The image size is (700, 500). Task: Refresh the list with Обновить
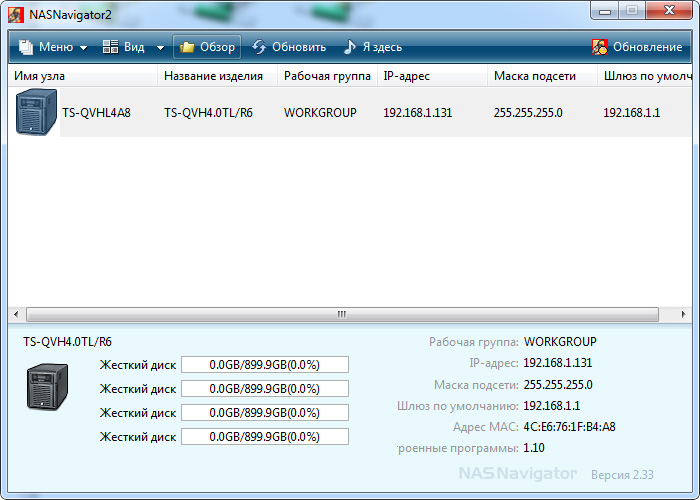coord(289,47)
